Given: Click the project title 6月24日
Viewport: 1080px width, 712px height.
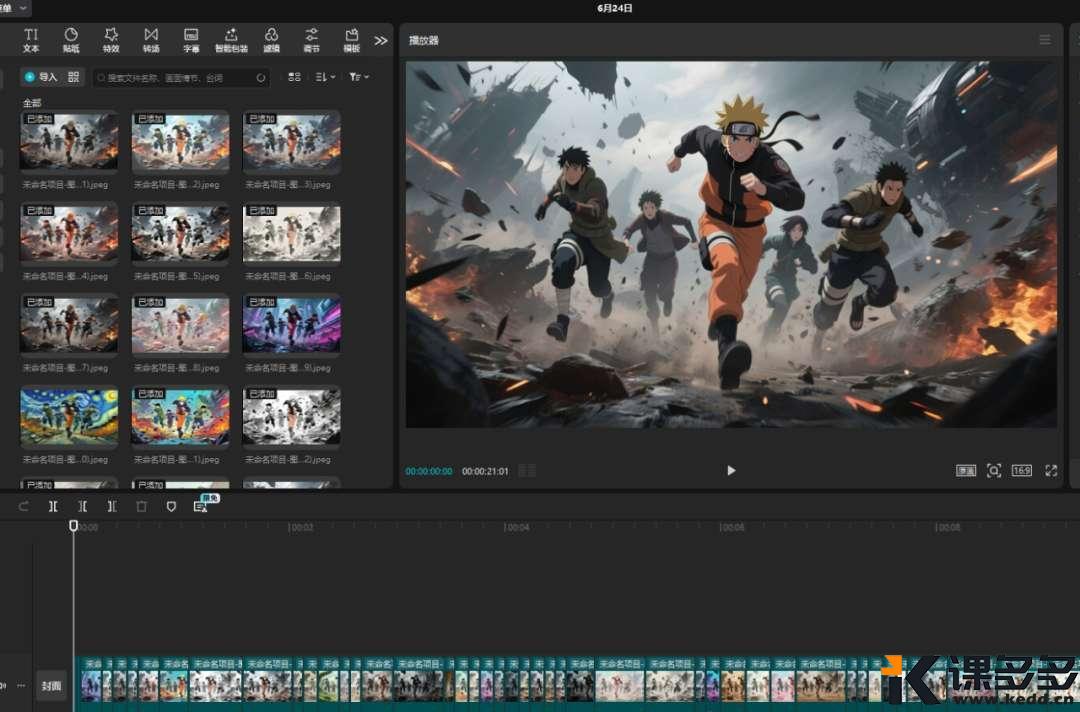Looking at the screenshot, I should [x=614, y=8].
